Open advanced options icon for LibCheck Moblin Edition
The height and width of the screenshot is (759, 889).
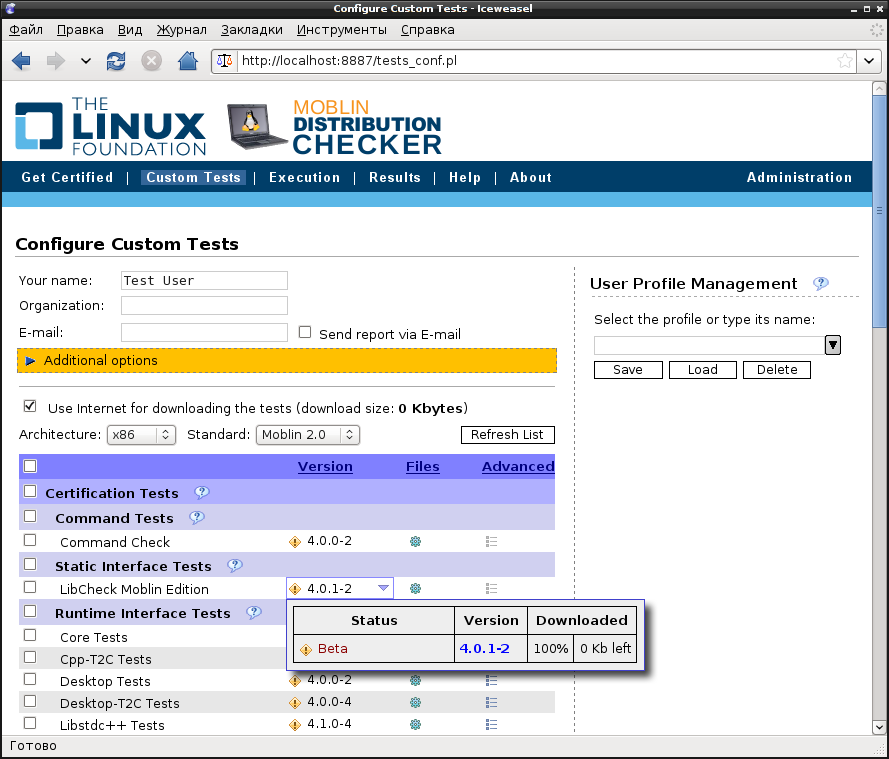pos(492,588)
